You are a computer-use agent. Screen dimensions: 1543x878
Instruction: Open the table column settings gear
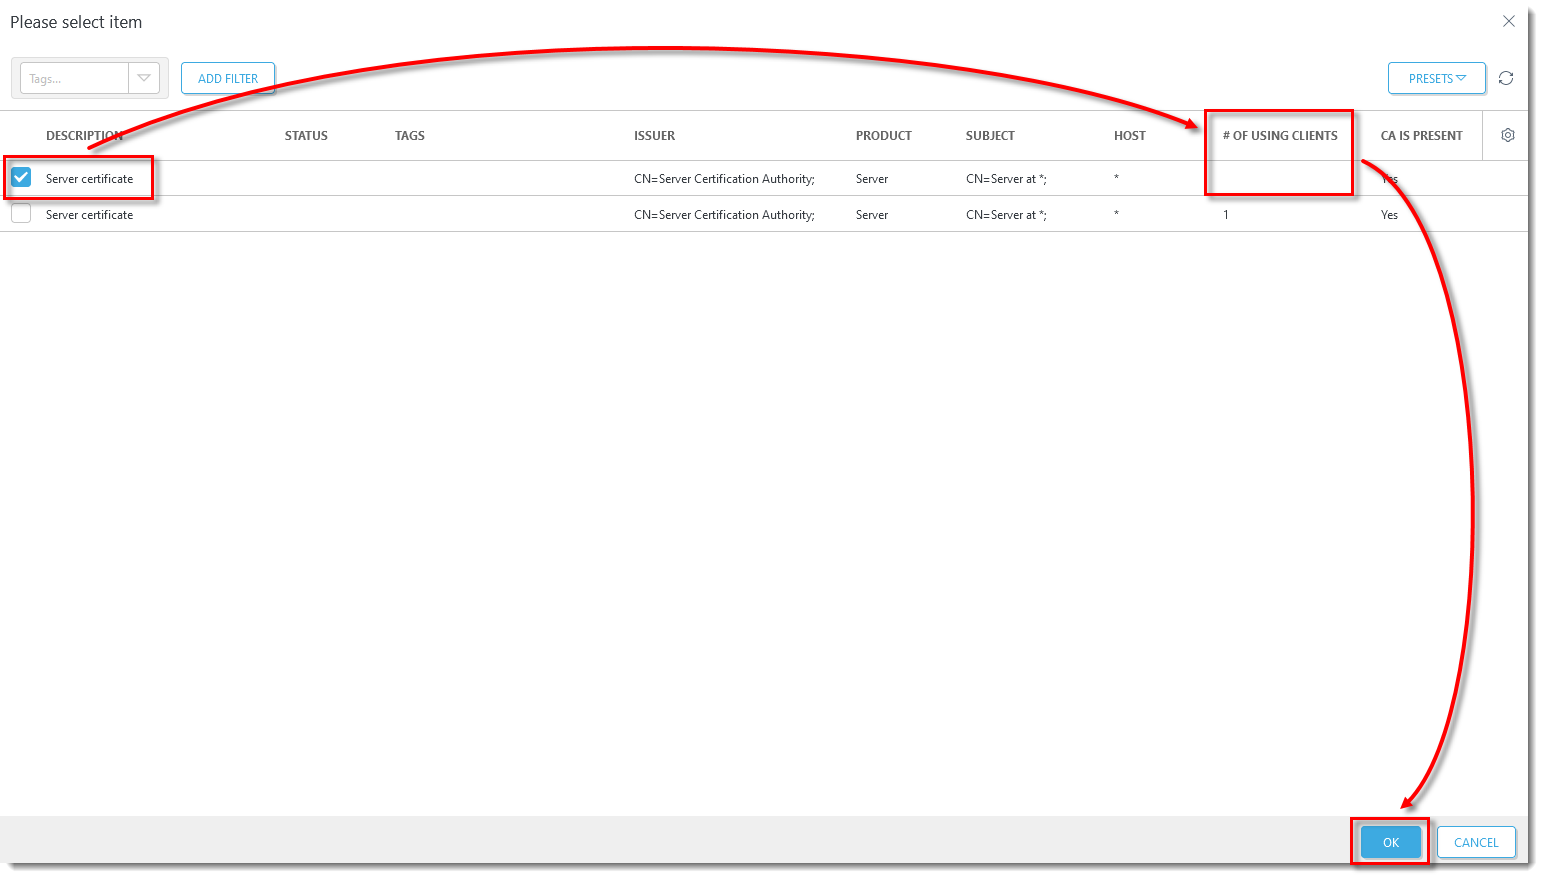tap(1508, 135)
